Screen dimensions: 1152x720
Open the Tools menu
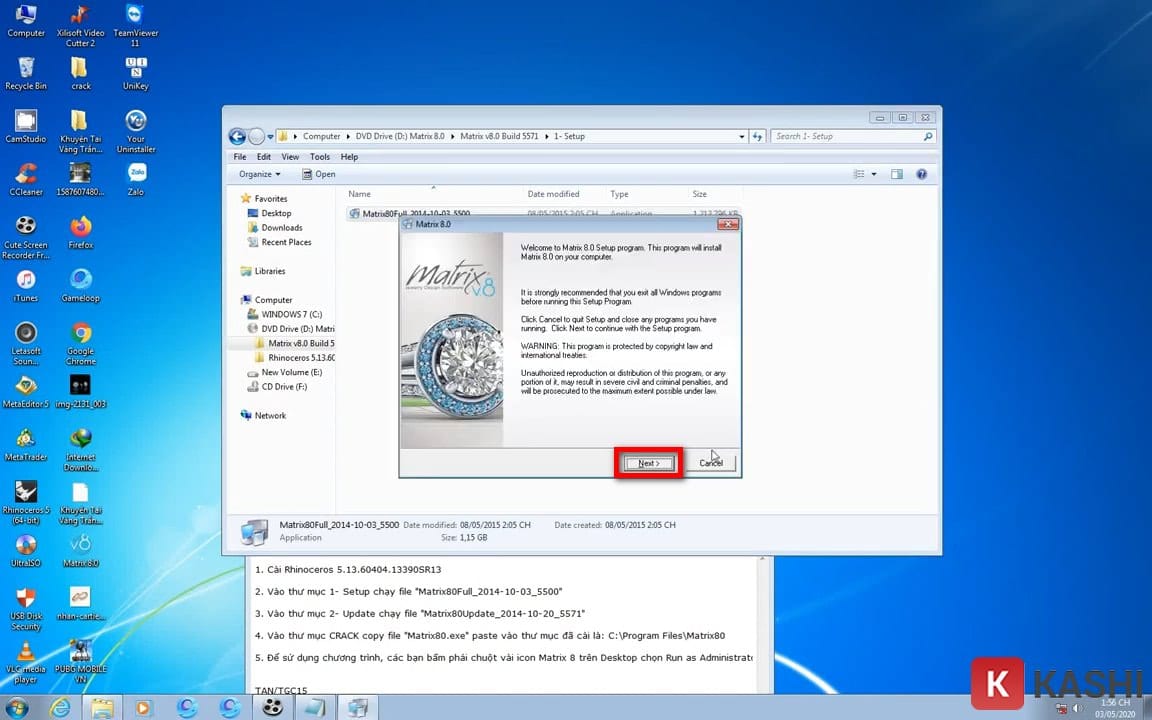click(319, 157)
